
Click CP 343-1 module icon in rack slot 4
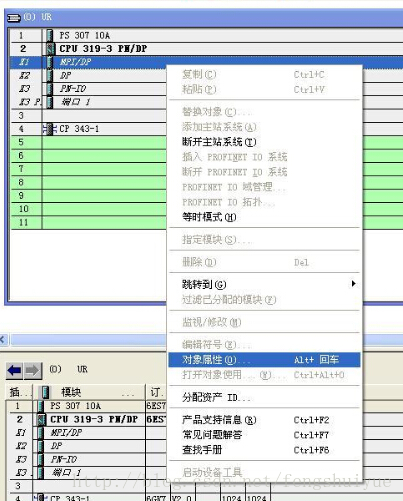50,129
